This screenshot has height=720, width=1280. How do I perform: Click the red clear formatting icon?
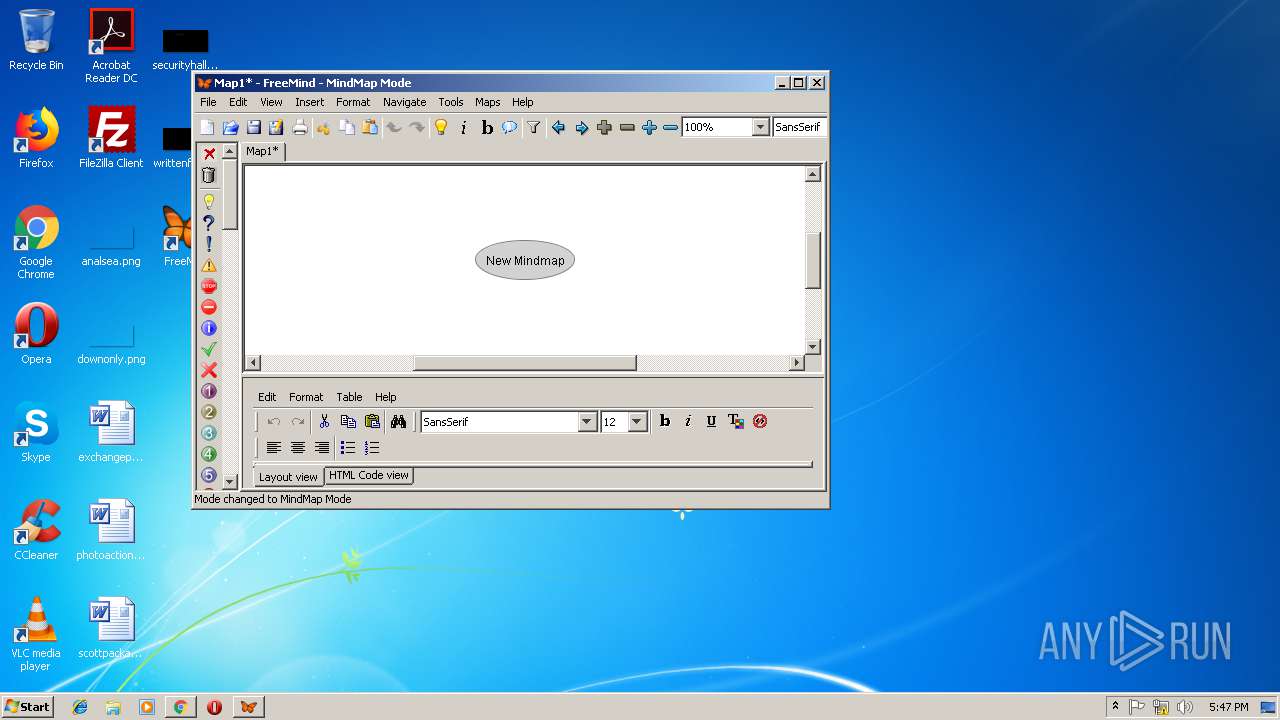760,421
